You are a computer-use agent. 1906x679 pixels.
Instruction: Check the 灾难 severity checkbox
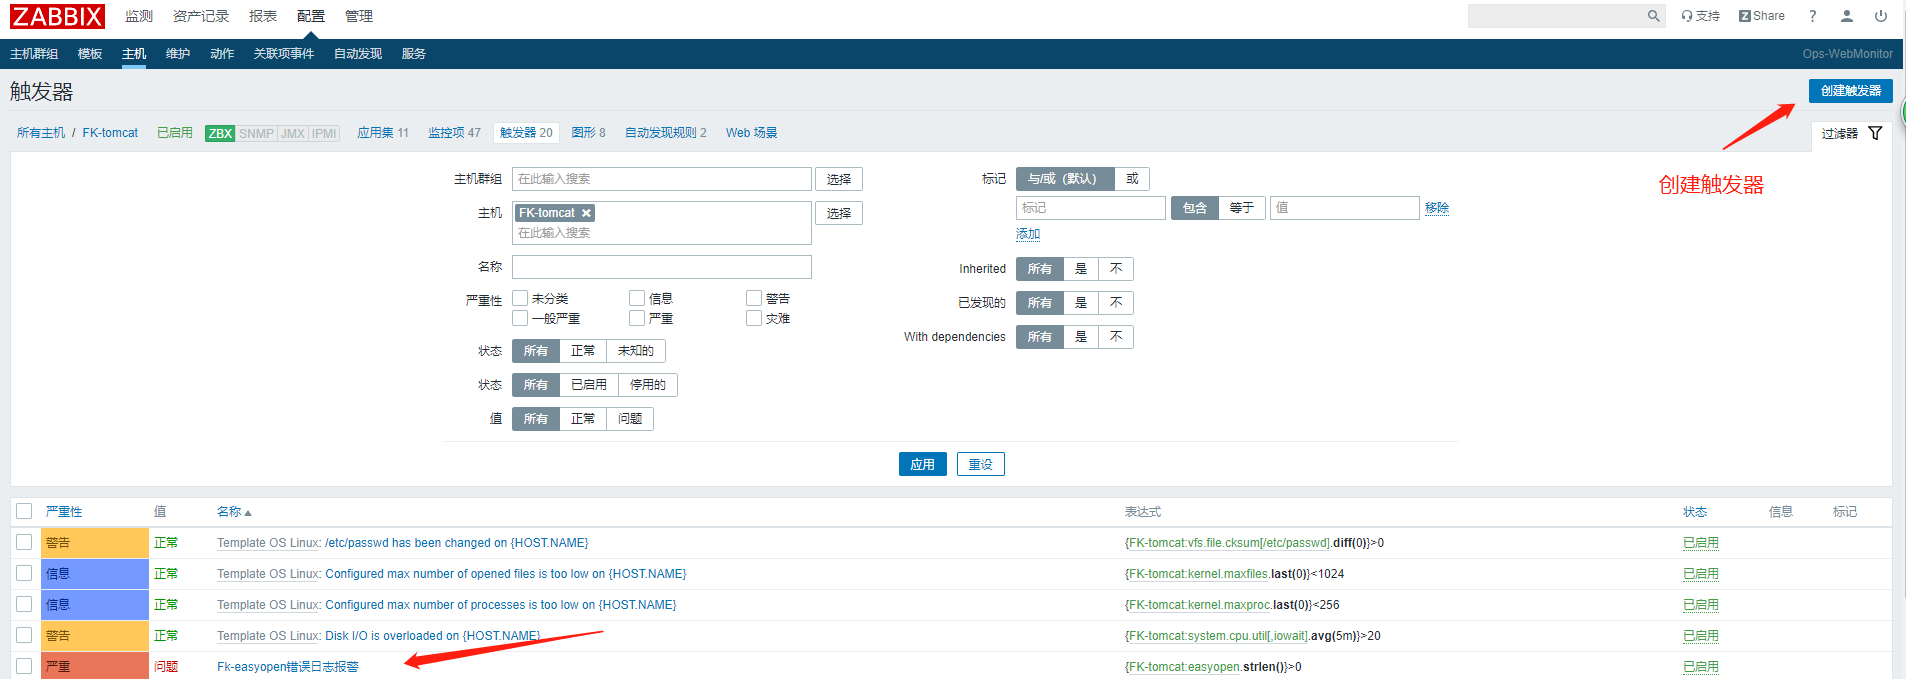754,318
